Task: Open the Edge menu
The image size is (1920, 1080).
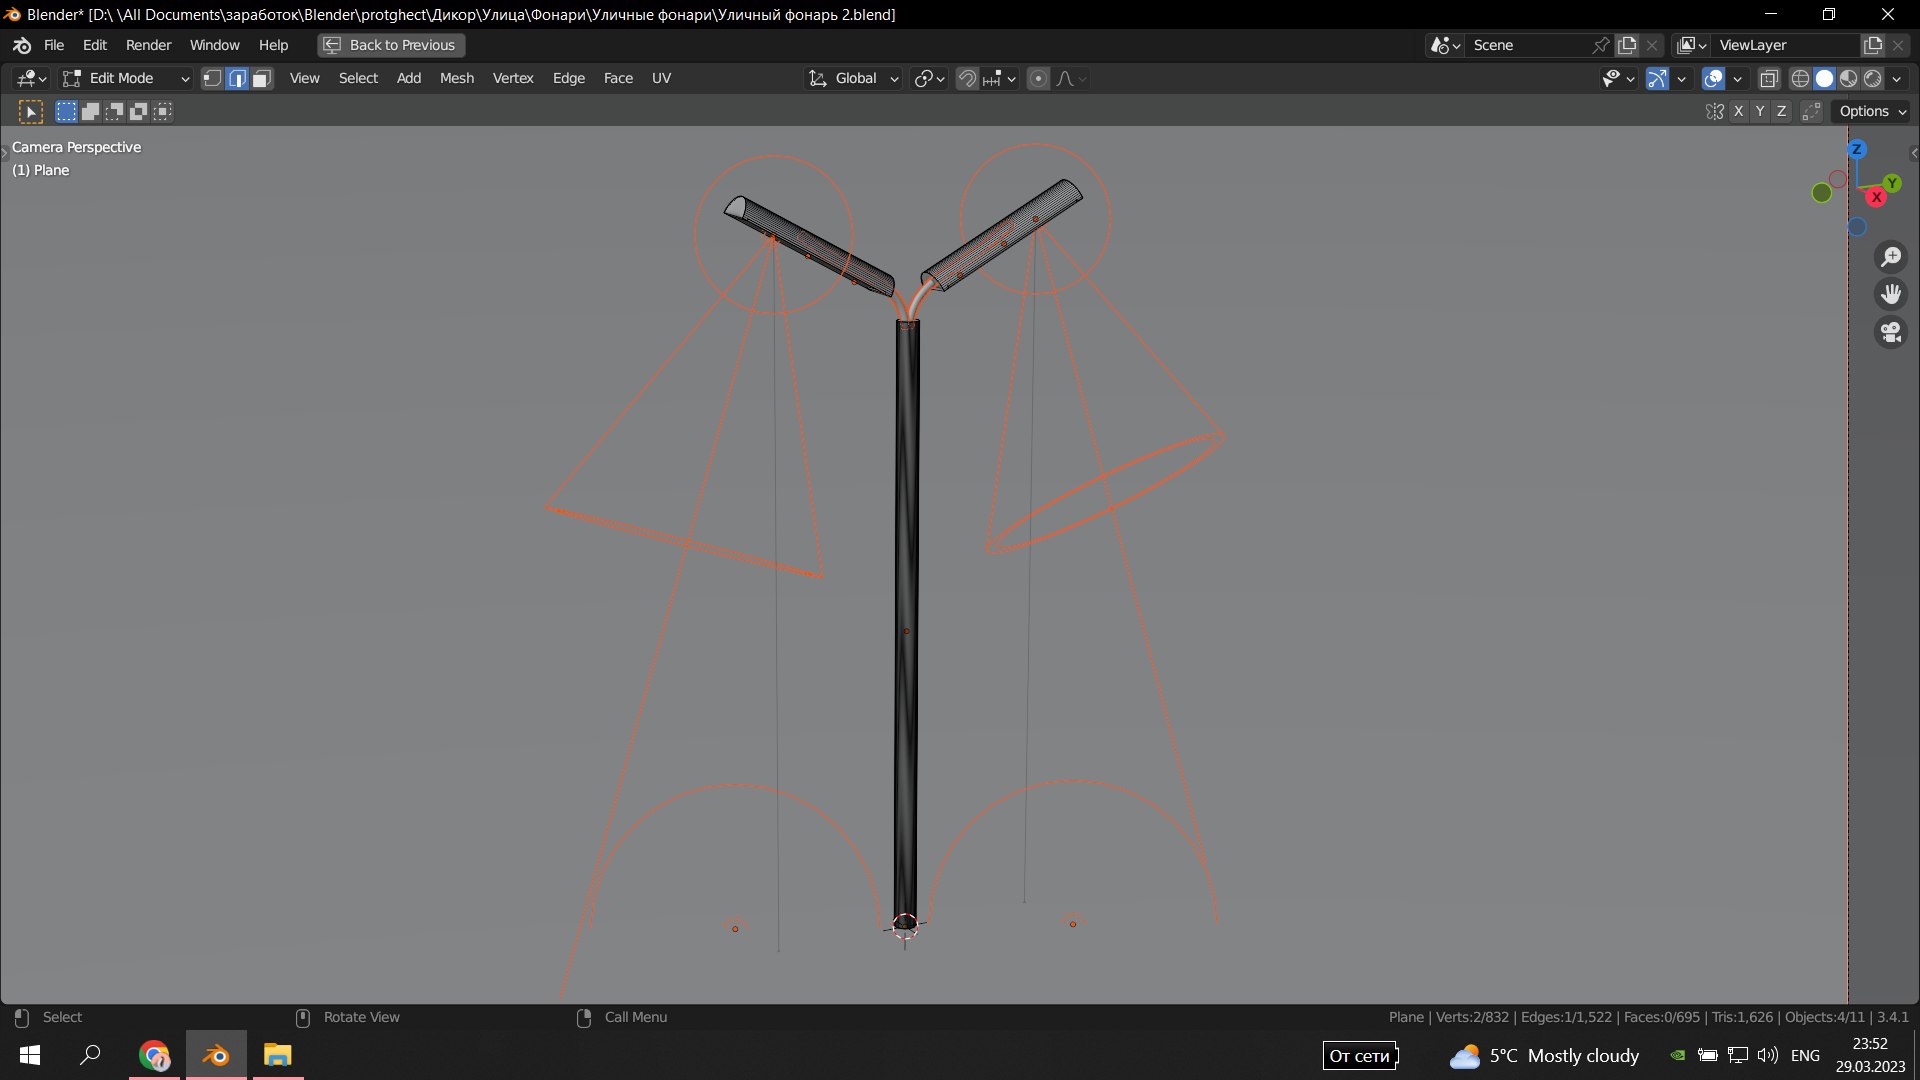Action: 568,78
